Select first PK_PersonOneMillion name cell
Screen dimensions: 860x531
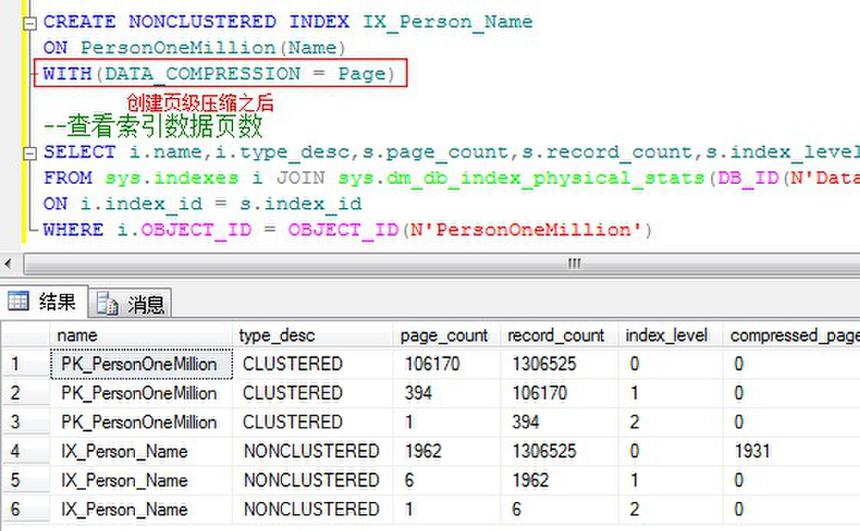pos(141,364)
